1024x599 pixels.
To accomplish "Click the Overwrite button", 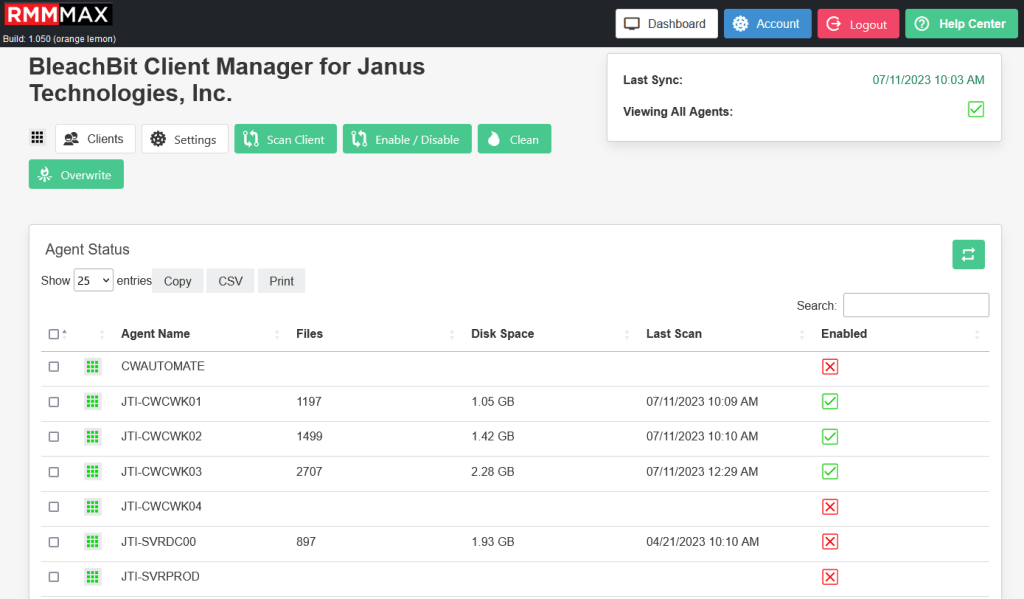I will (x=76, y=174).
